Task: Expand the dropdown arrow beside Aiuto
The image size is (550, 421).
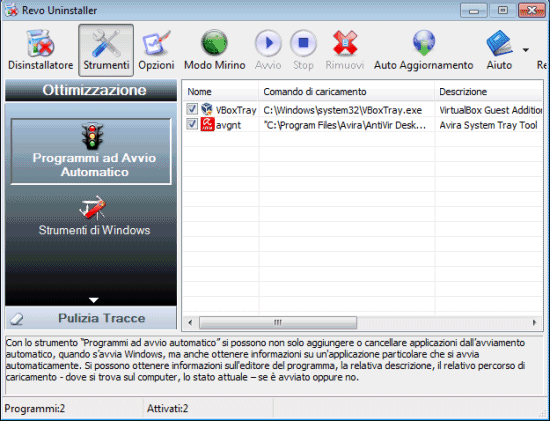Action: click(x=525, y=50)
